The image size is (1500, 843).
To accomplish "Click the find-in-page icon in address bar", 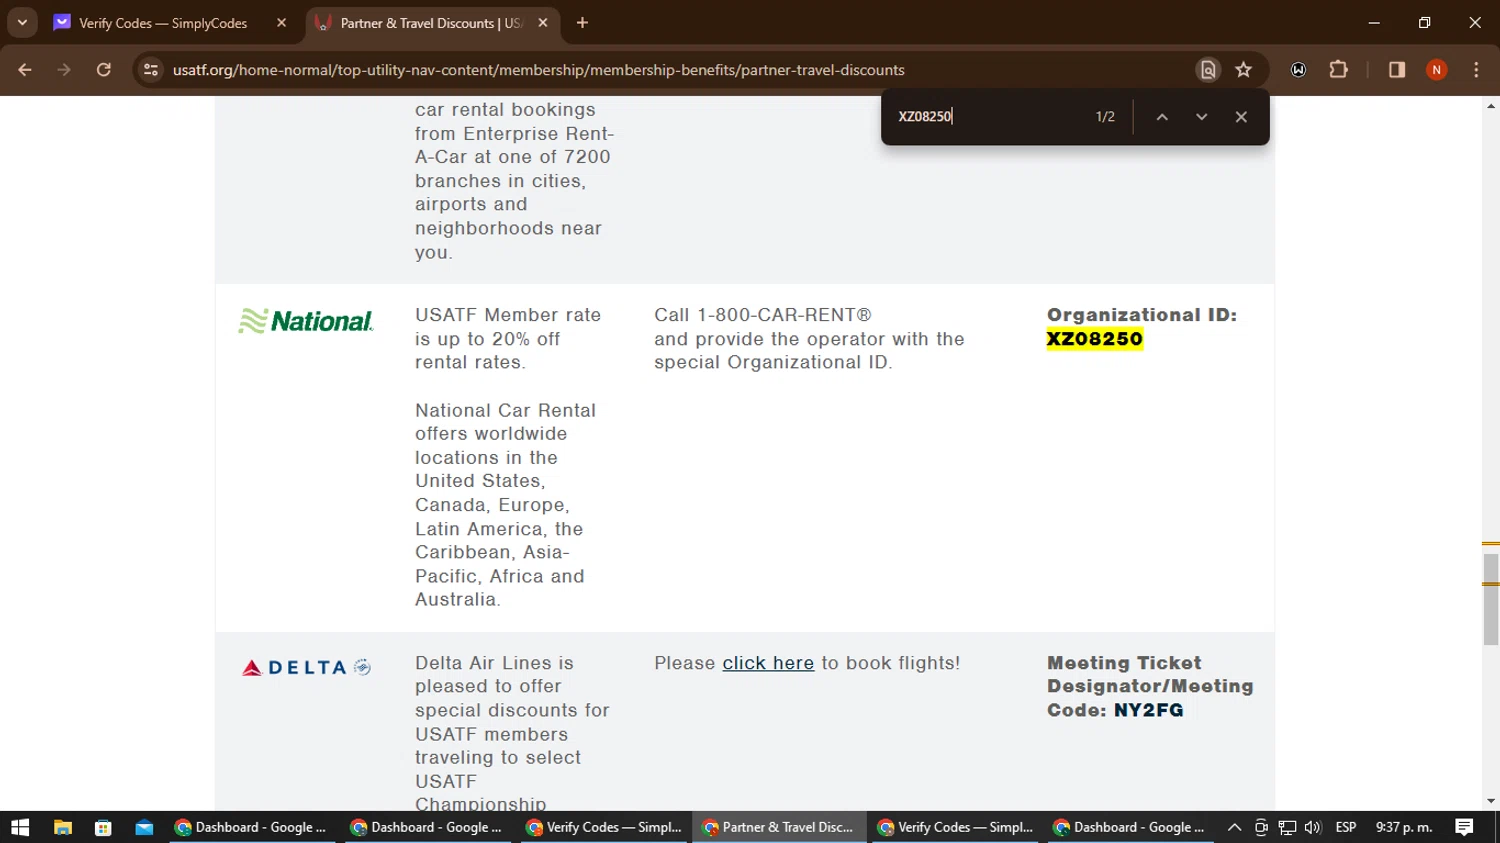I will pyautogui.click(x=1208, y=70).
